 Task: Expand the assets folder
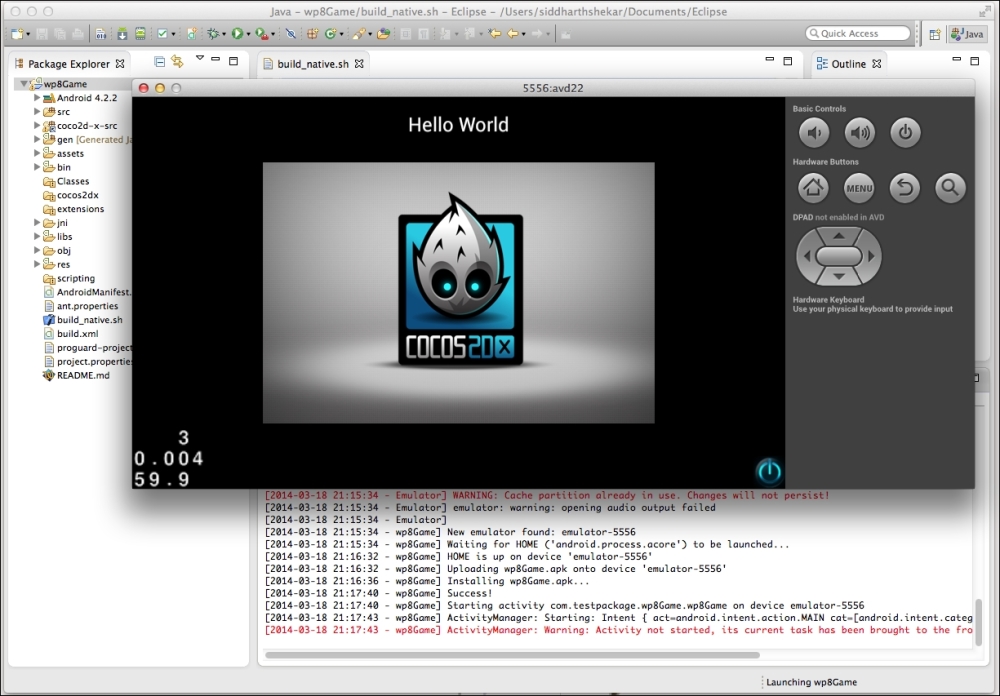[37, 153]
